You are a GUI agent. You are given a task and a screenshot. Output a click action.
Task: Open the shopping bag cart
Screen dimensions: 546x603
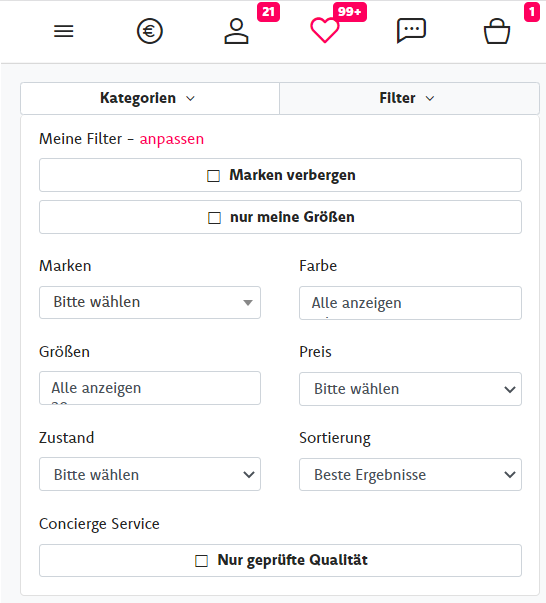coord(497,31)
